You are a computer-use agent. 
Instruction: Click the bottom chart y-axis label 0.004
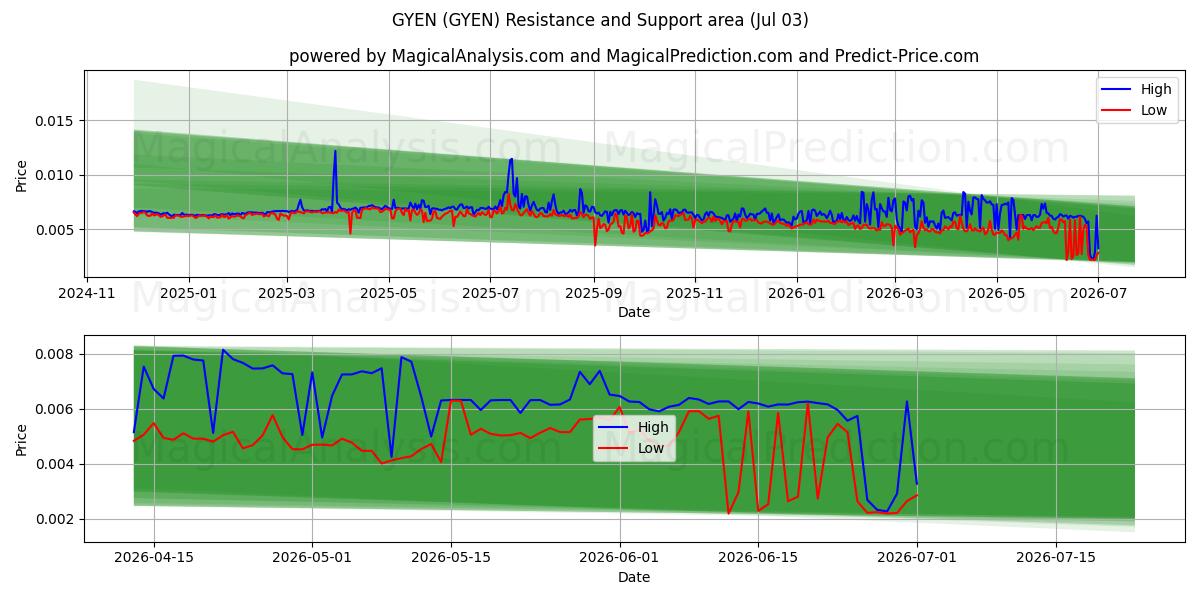56,464
